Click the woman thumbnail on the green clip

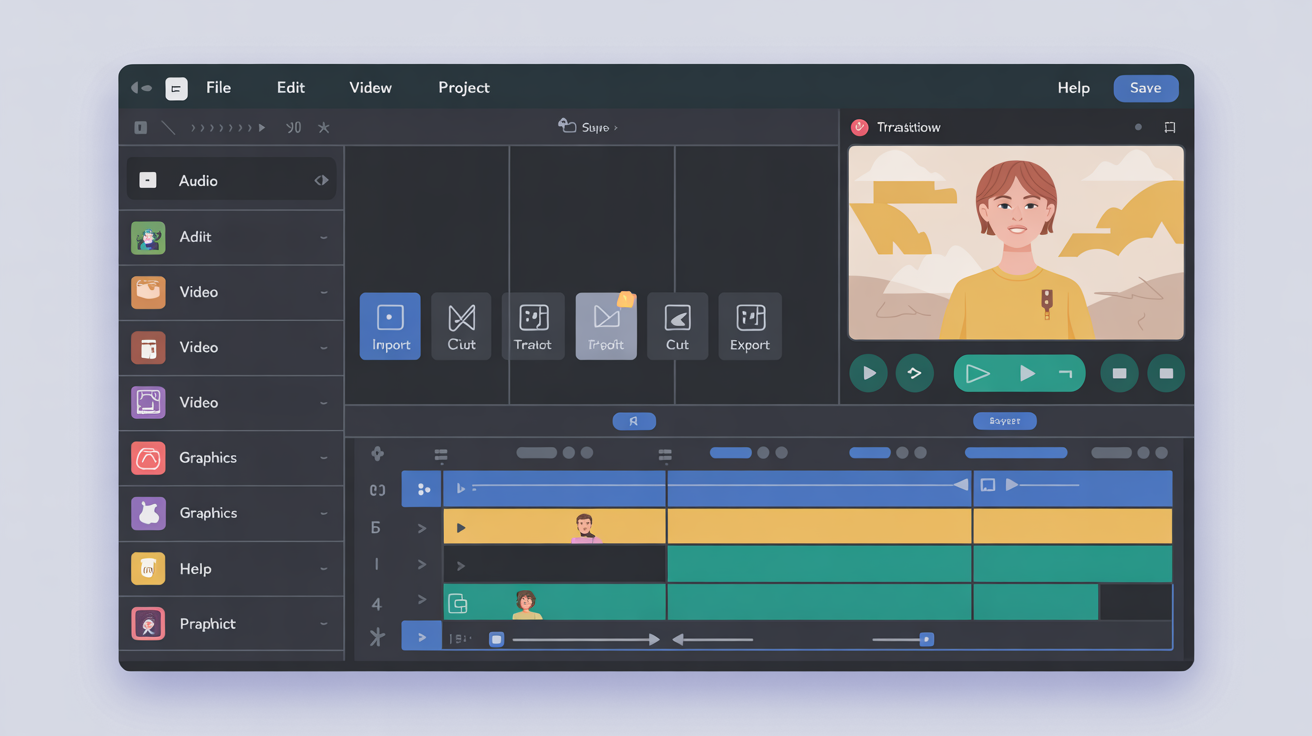point(526,604)
